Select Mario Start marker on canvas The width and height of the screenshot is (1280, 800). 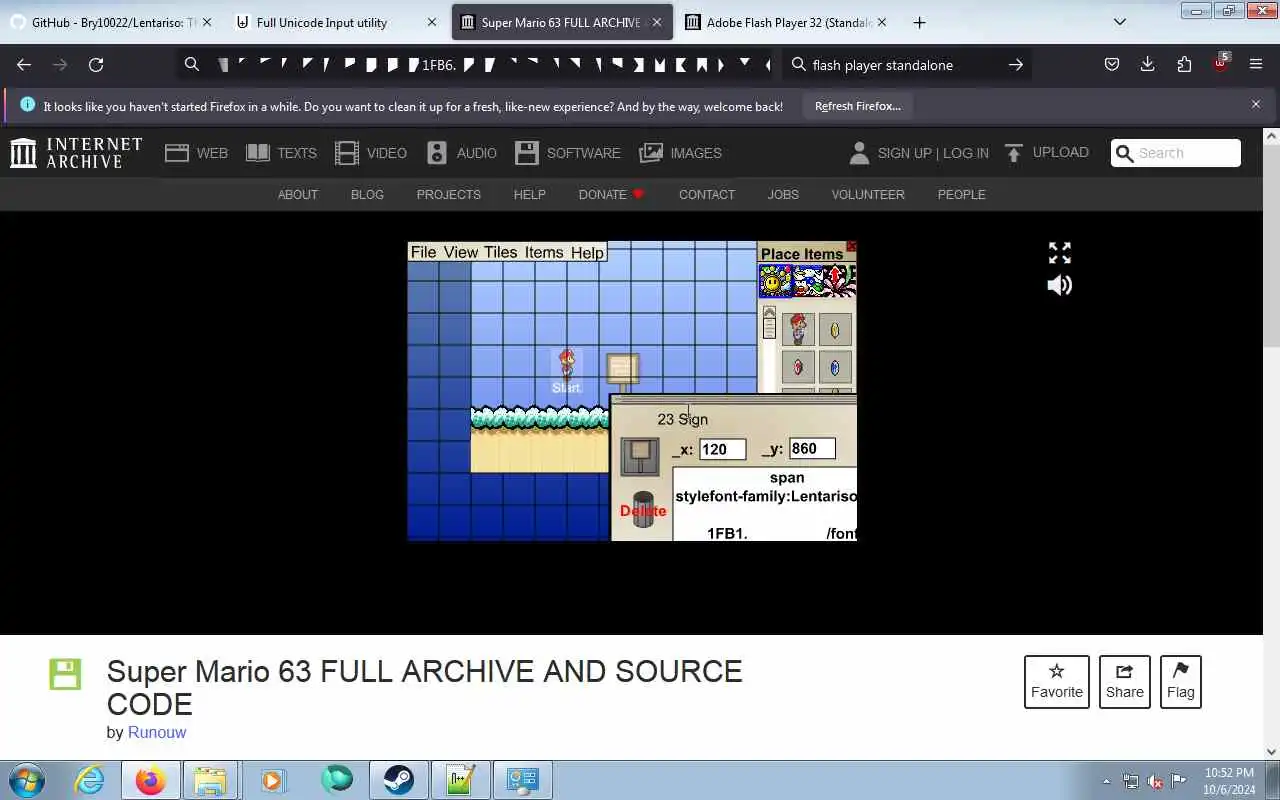[566, 371]
